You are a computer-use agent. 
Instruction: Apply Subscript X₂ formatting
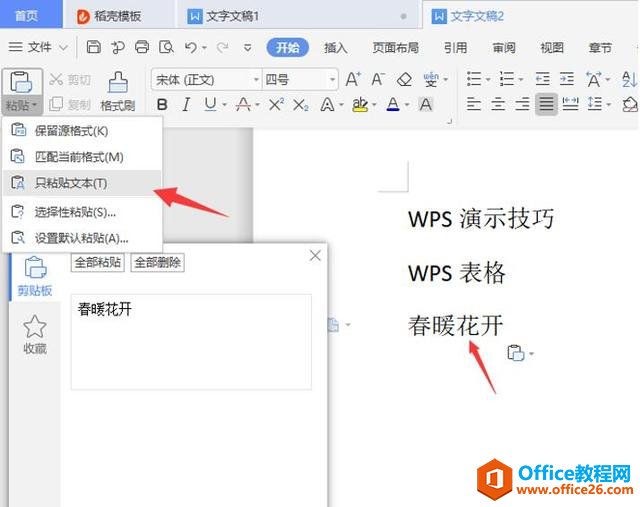(x=301, y=105)
